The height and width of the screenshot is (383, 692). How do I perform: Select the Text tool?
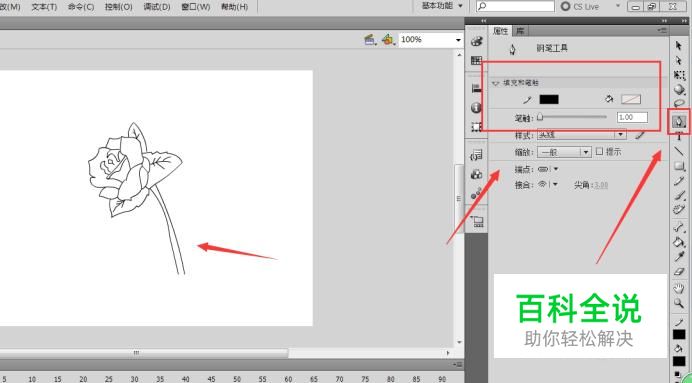click(679, 137)
